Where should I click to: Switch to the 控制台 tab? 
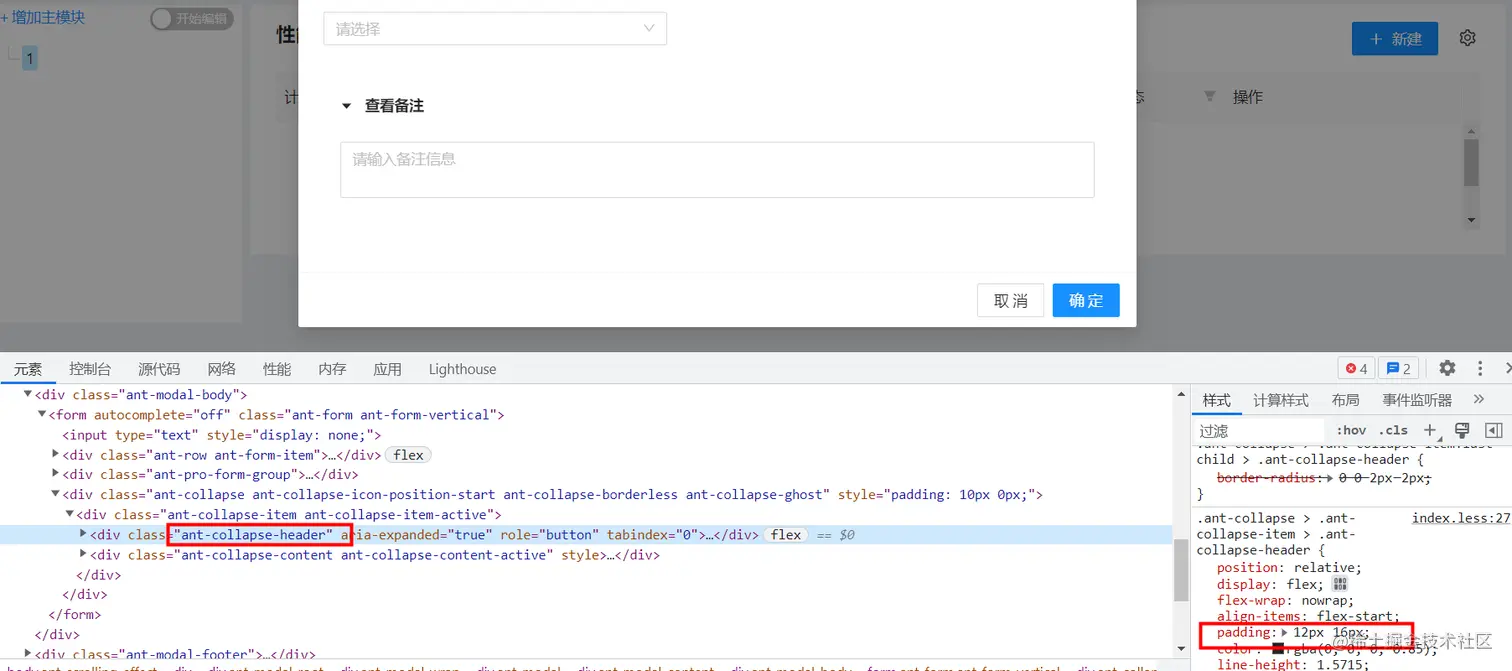tap(90, 369)
